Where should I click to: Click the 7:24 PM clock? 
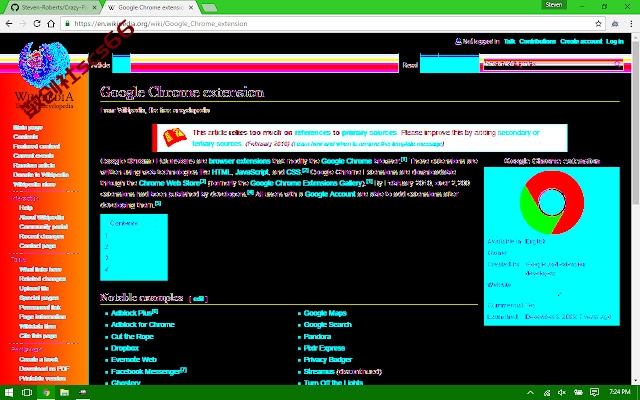pos(620,392)
